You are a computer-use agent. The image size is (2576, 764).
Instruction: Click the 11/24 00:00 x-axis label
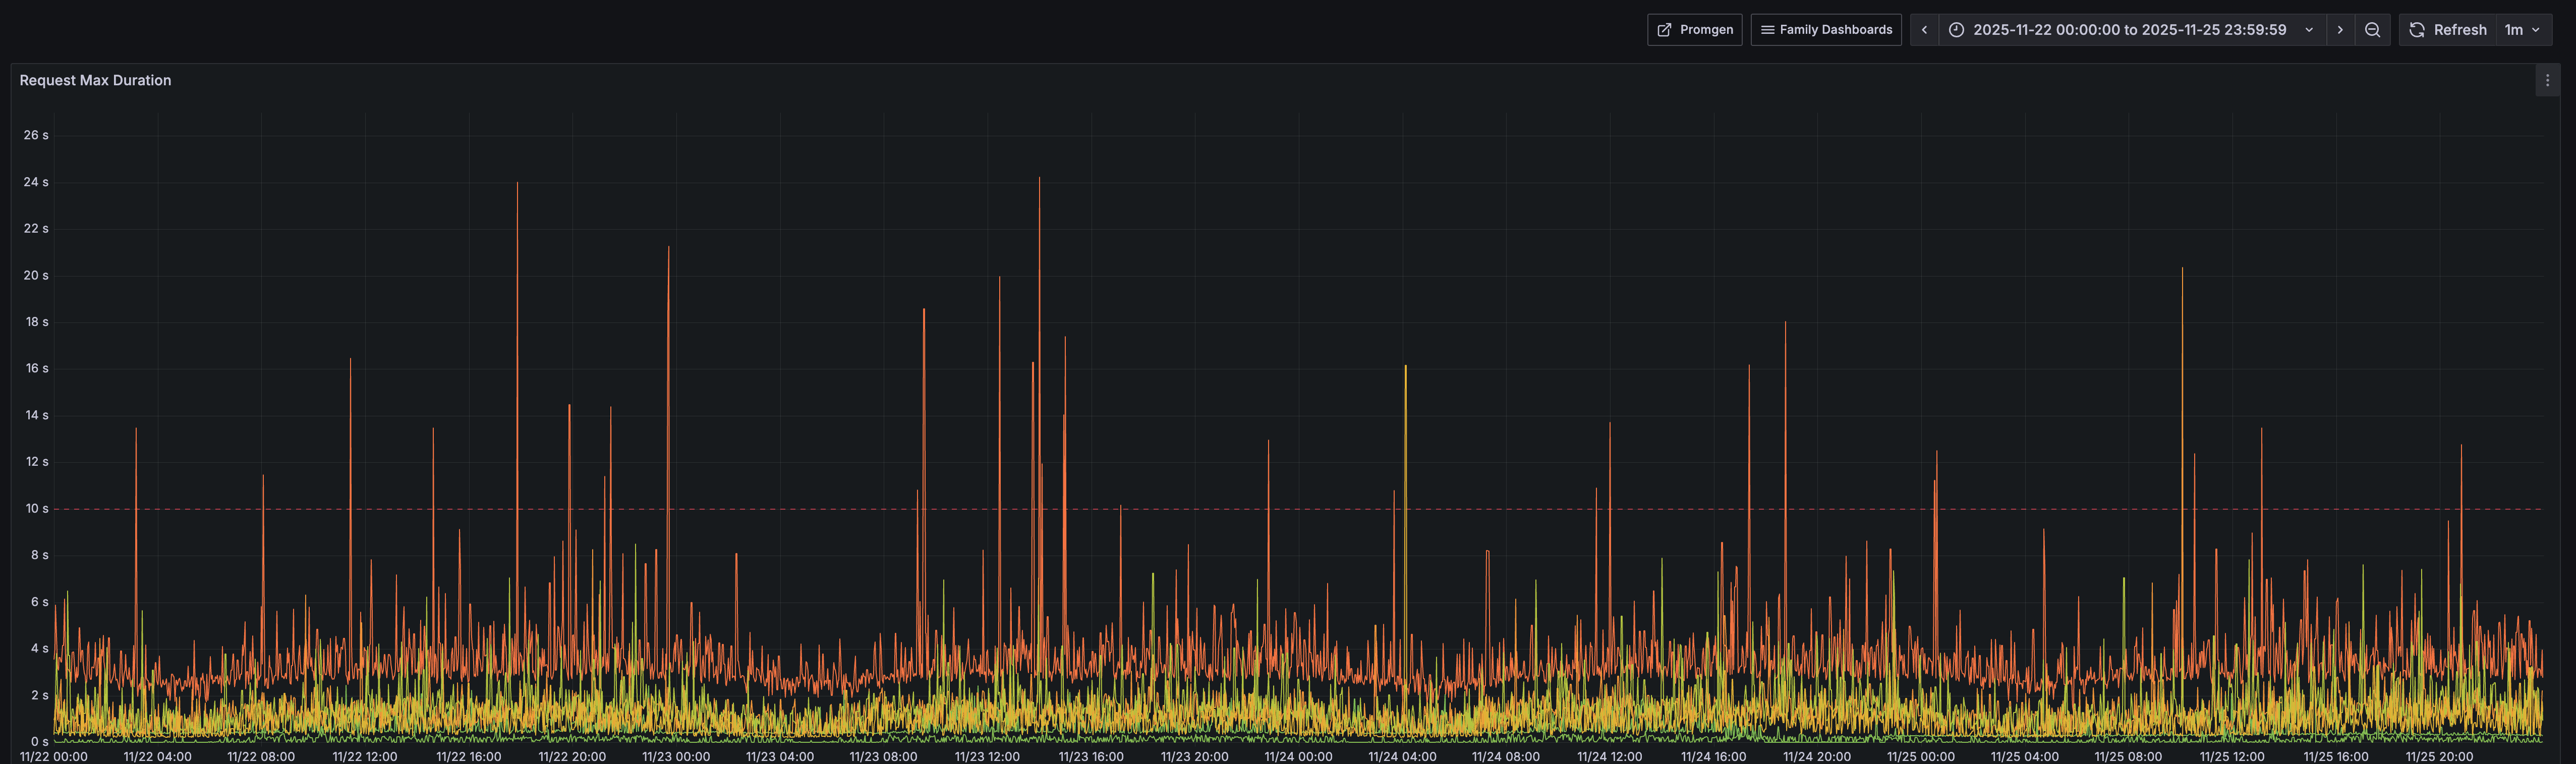pyautogui.click(x=1298, y=756)
